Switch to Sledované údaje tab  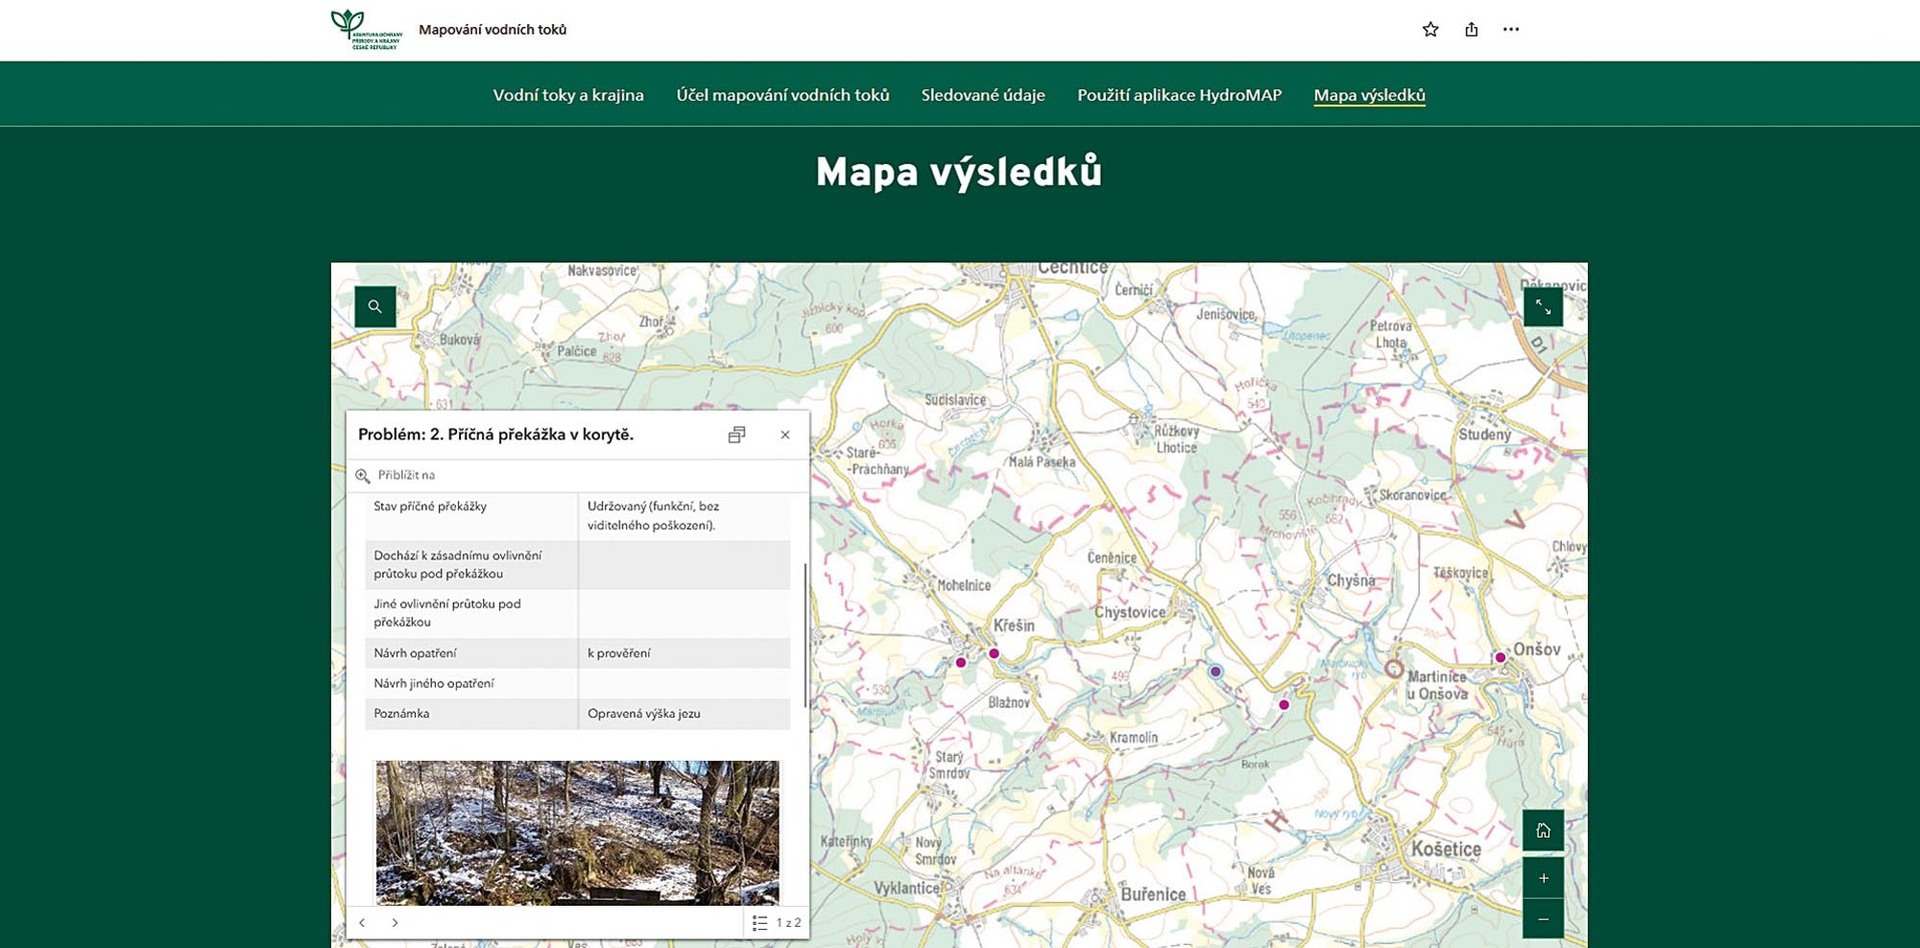point(982,95)
